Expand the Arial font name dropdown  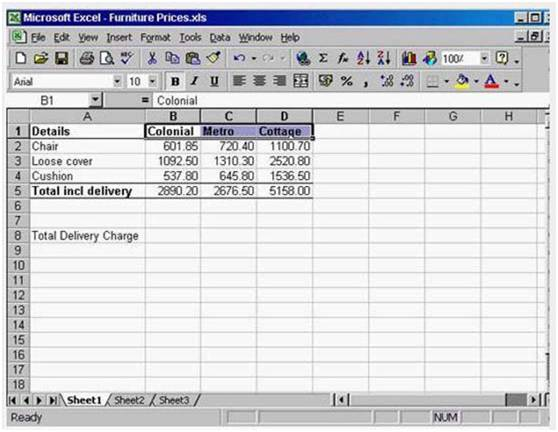pyautogui.click(x=117, y=81)
